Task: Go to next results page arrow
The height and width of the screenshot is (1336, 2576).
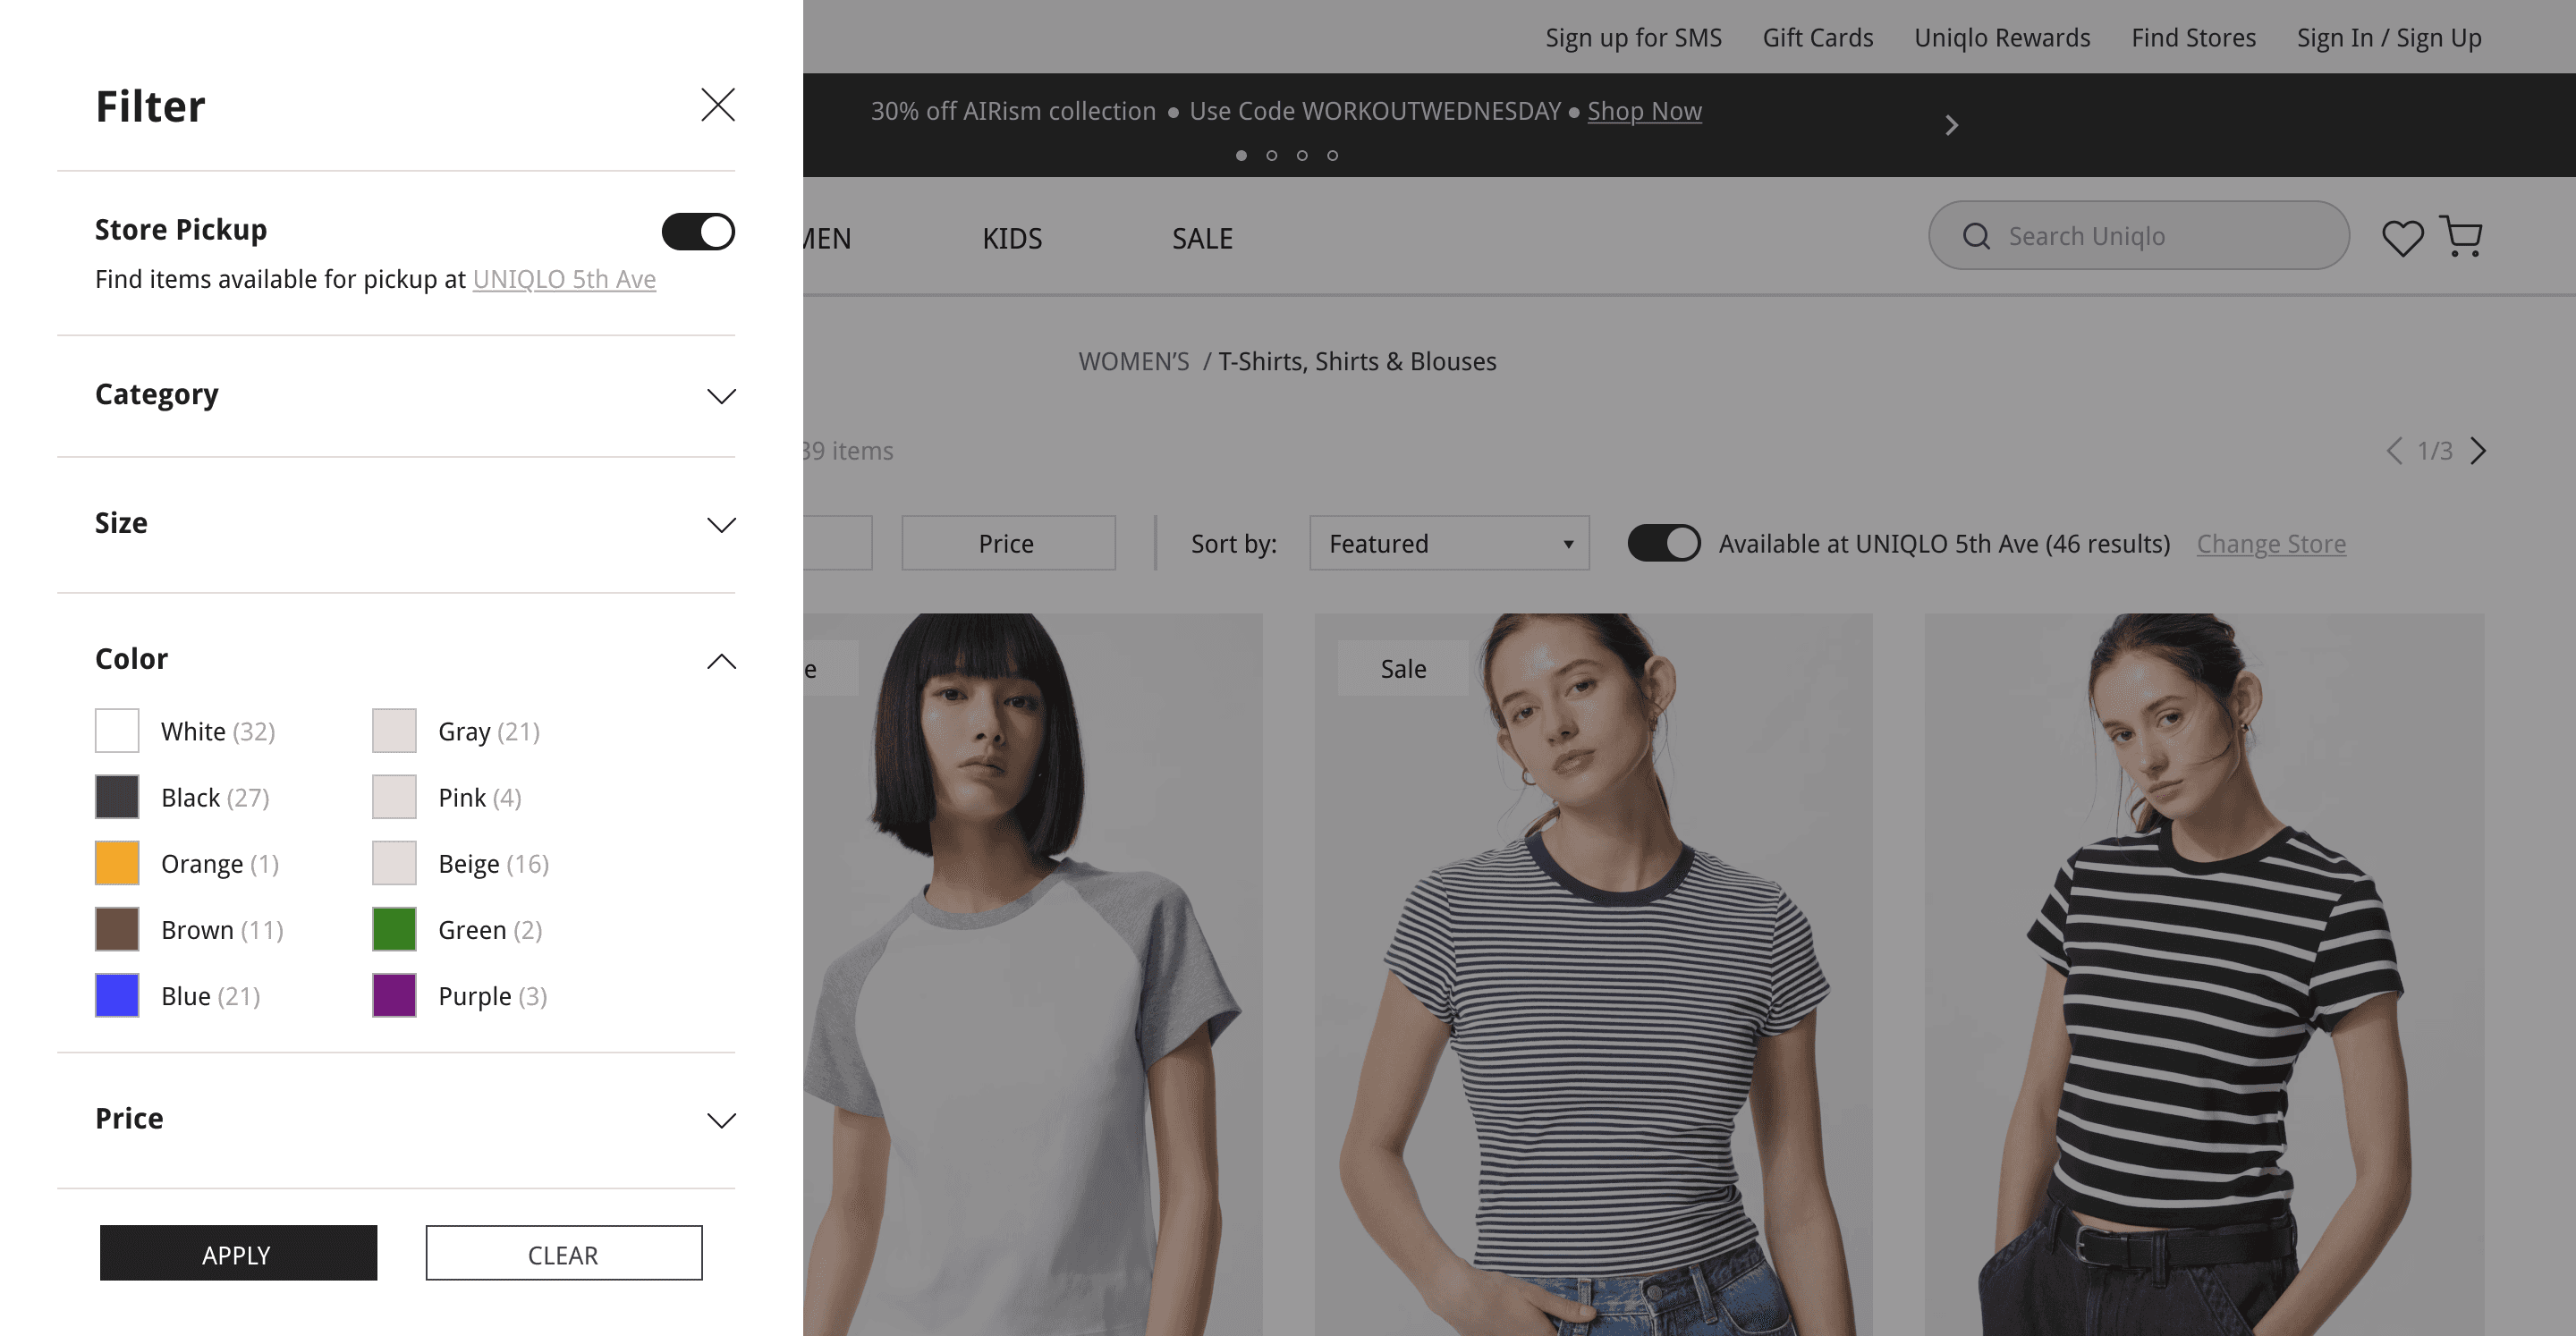Action: 2478,451
